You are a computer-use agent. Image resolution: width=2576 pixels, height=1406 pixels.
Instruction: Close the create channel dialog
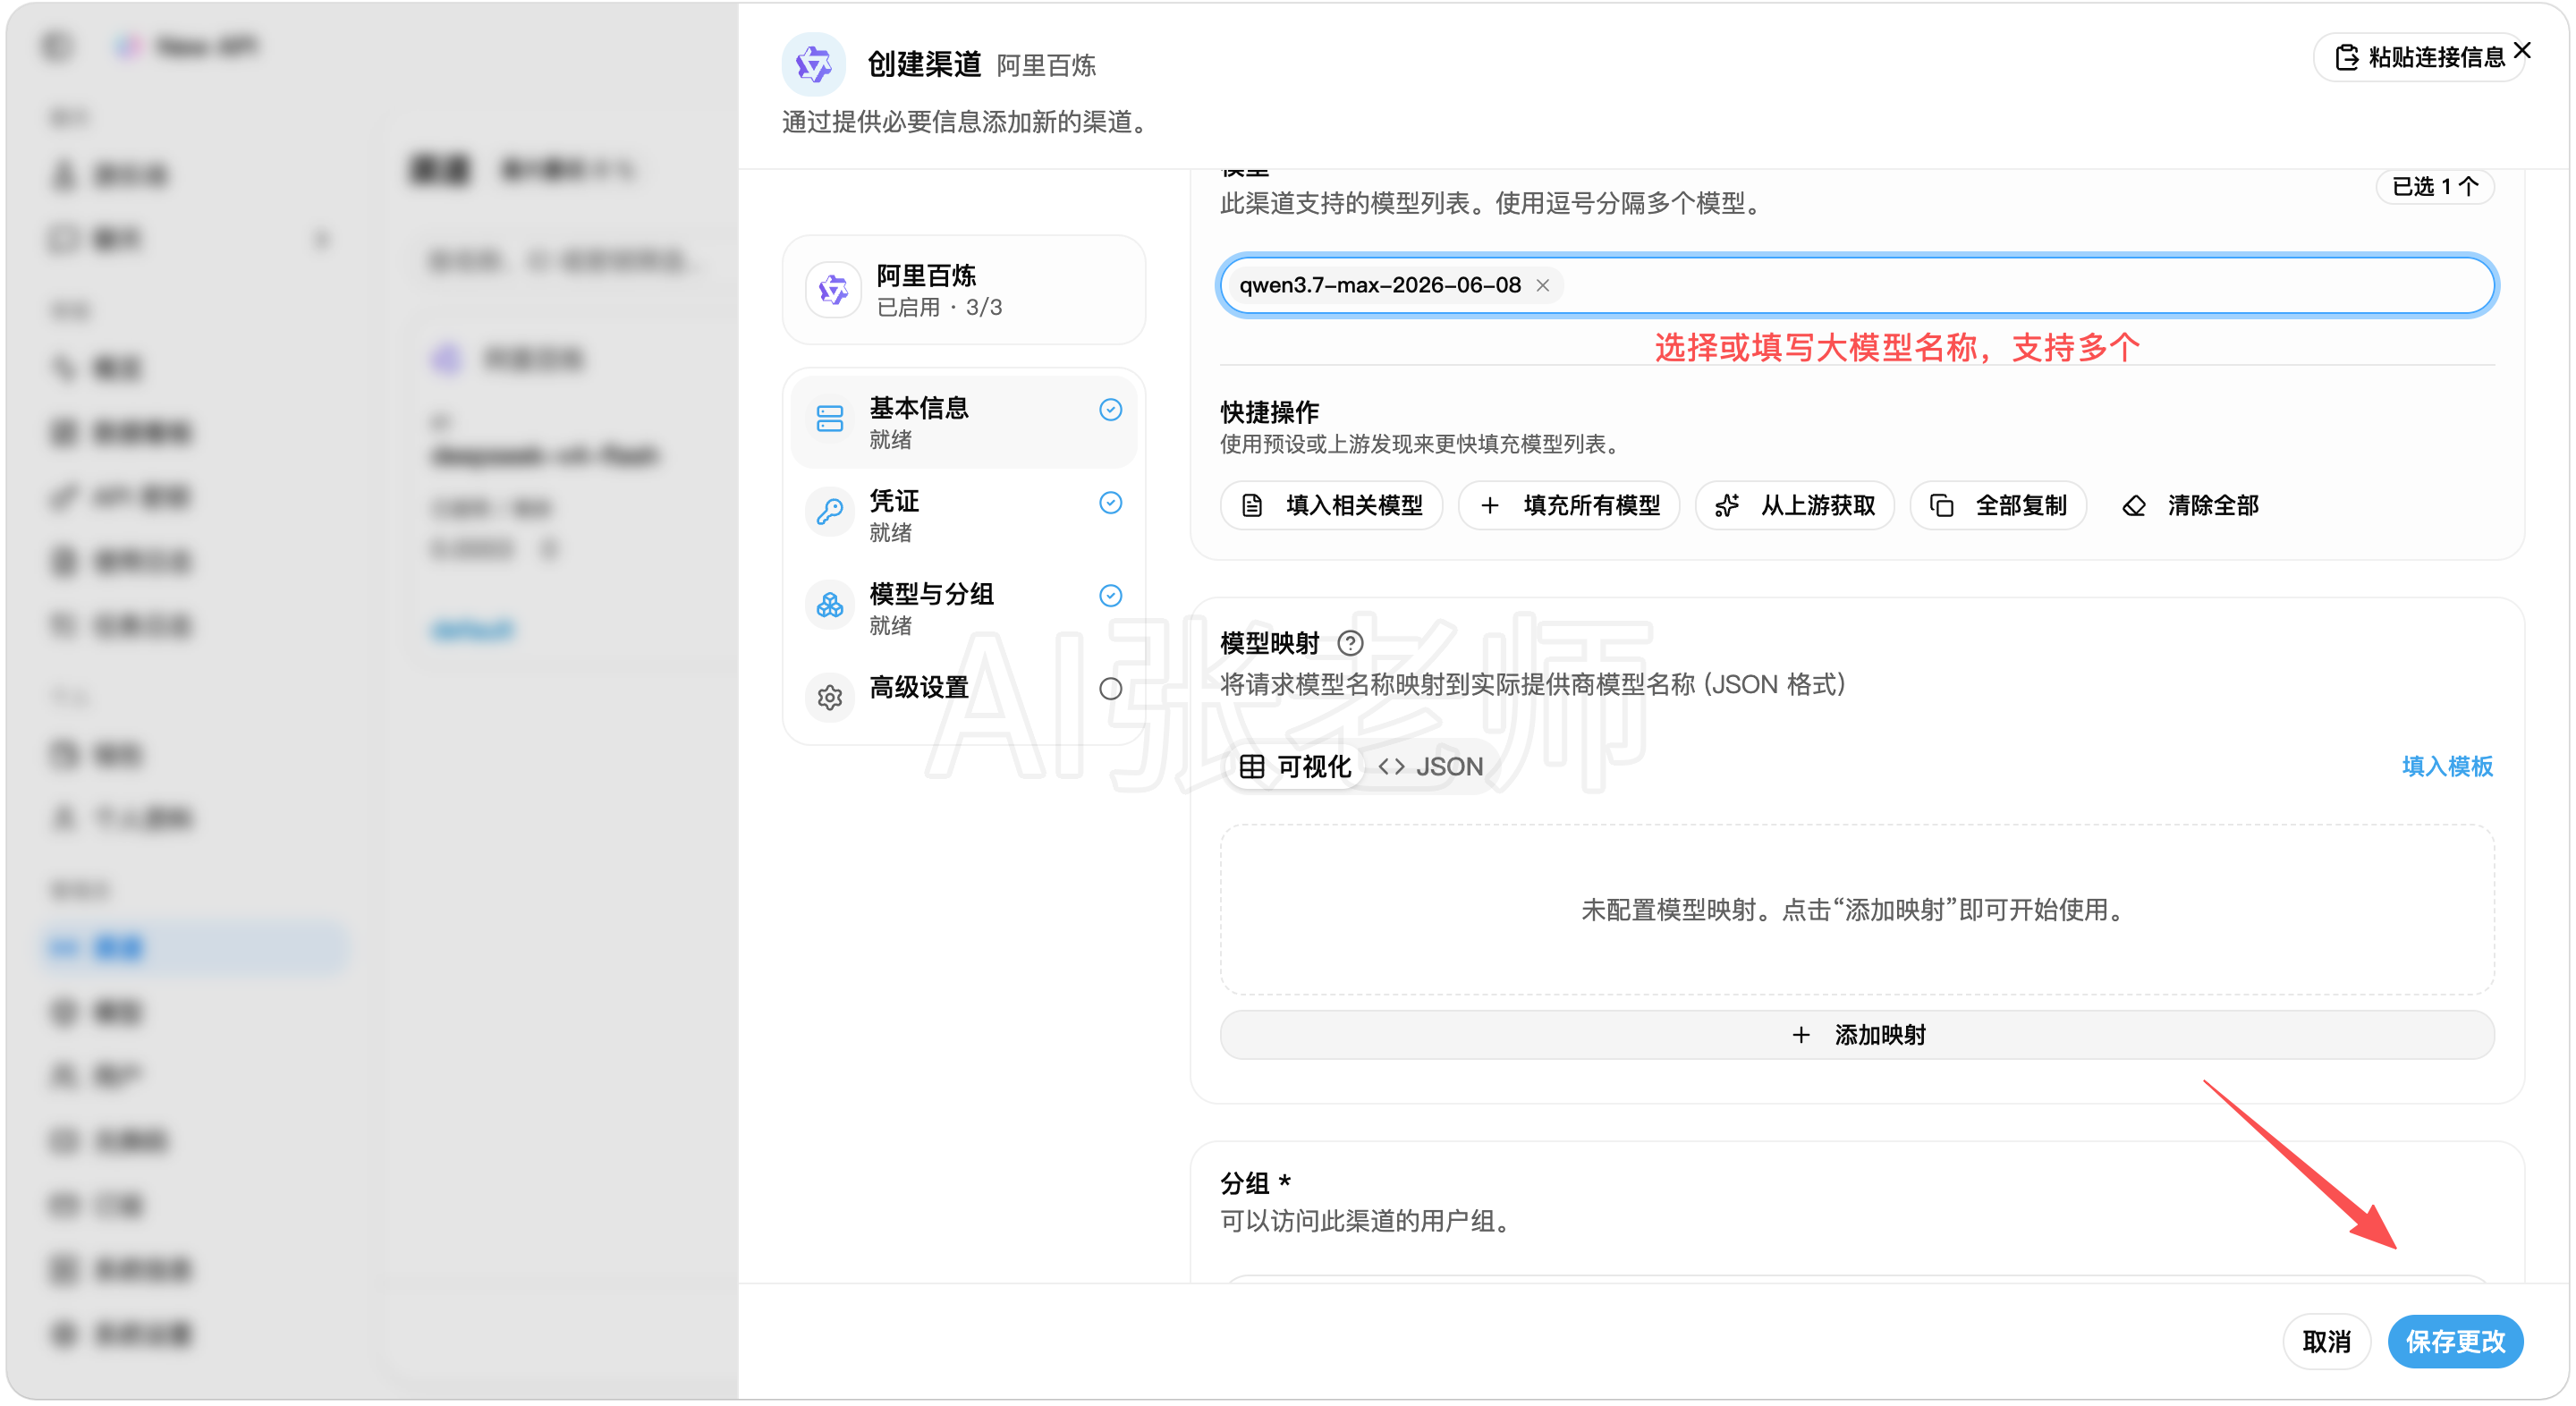coord(2522,50)
